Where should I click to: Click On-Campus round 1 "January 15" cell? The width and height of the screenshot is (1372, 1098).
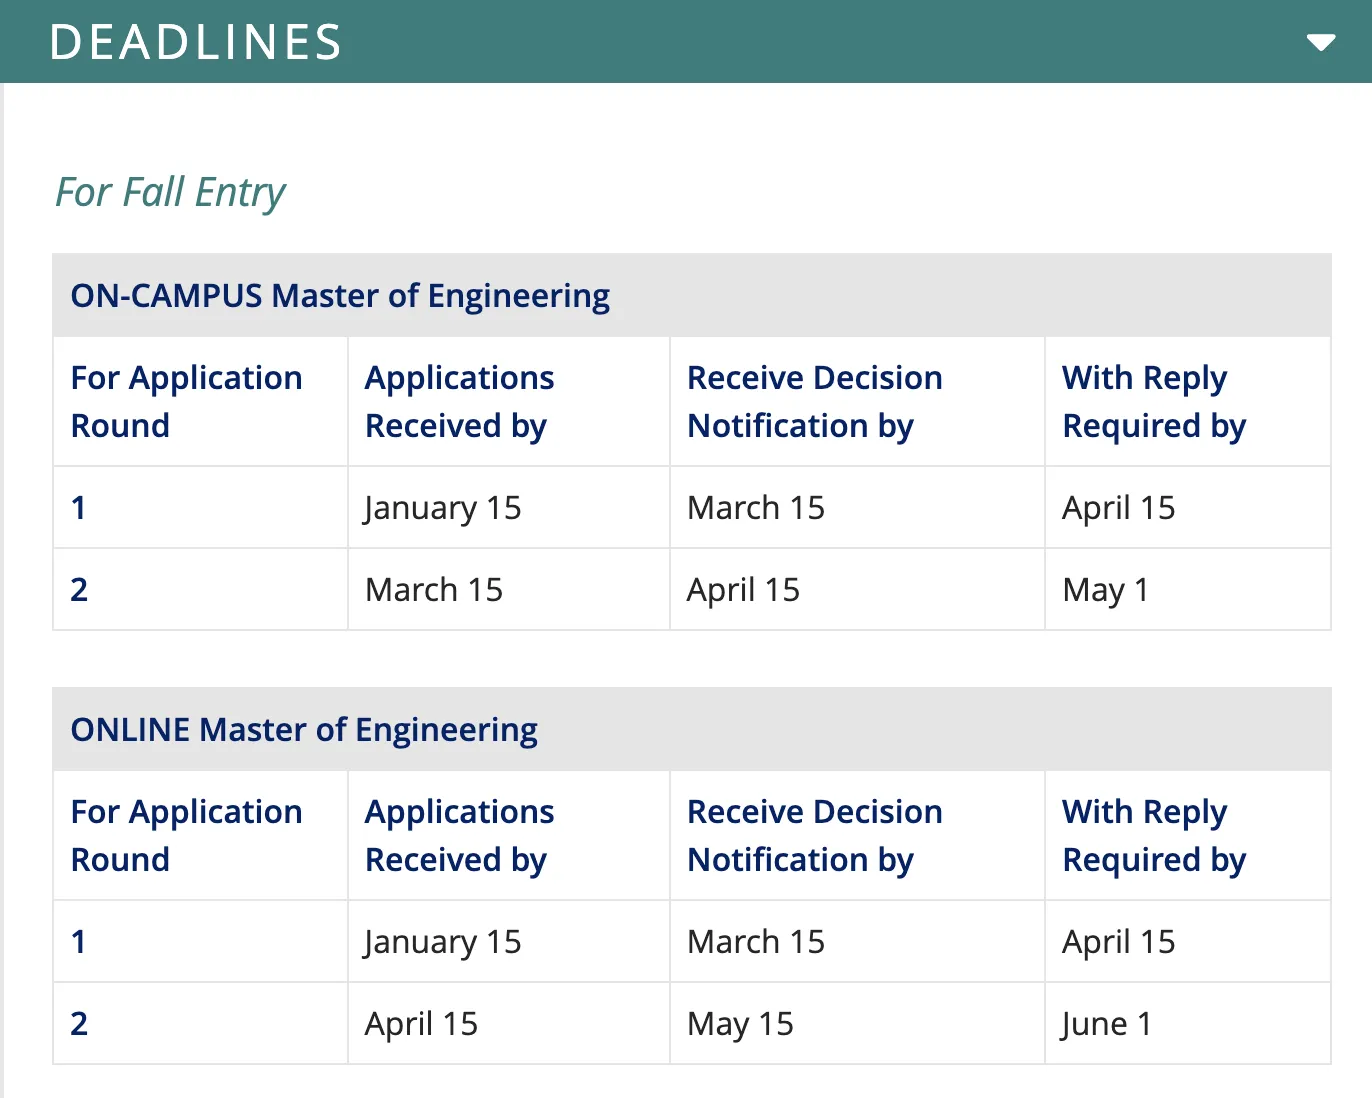point(443,508)
